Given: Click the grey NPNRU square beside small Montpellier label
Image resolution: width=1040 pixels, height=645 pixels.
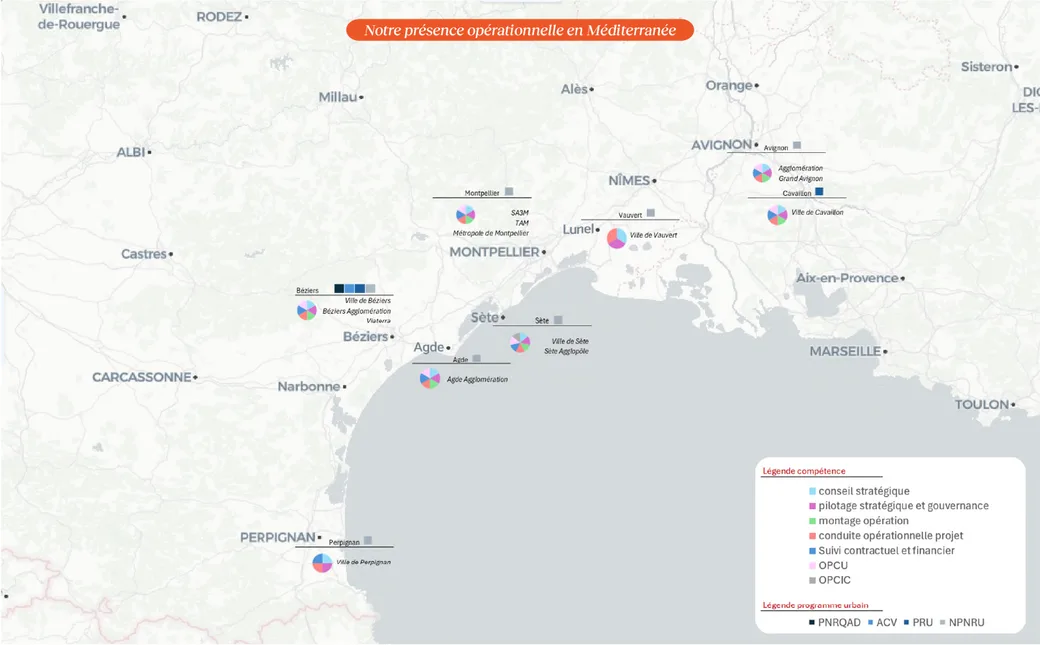Looking at the screenshot, I should pos(509,192).
